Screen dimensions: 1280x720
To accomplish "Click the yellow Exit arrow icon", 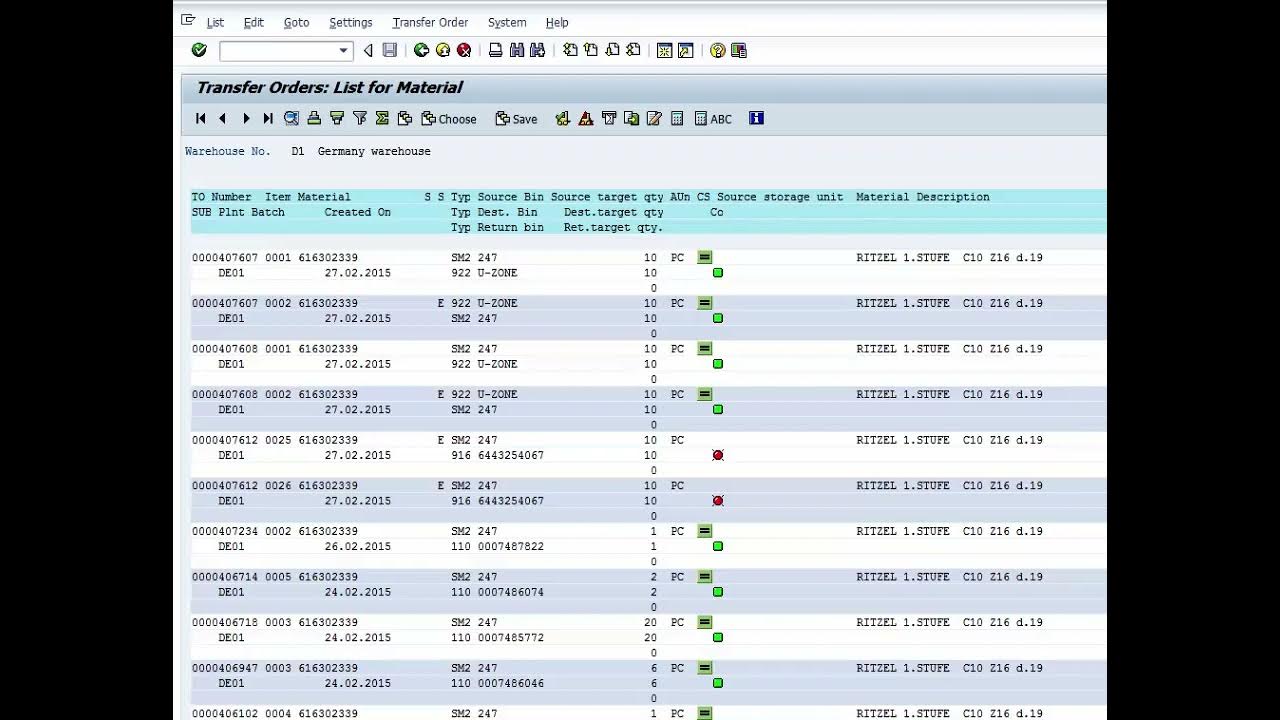I will coord(443,50).
